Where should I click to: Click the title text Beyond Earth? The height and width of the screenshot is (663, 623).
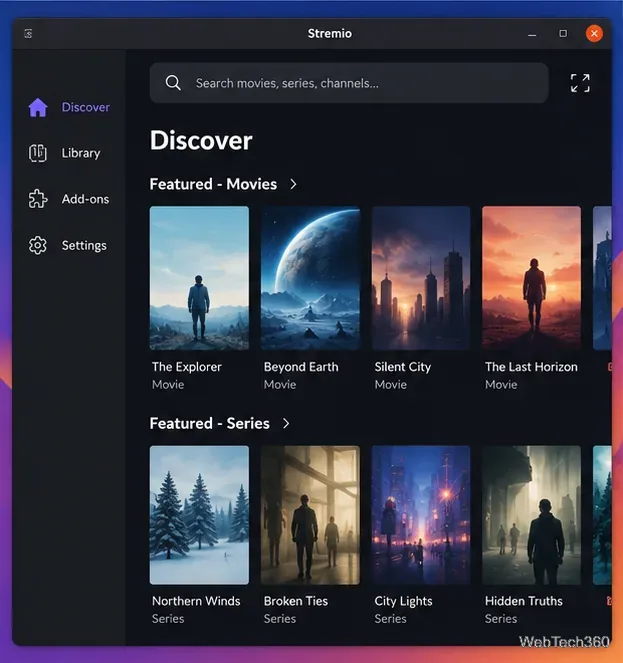(301, 367)
